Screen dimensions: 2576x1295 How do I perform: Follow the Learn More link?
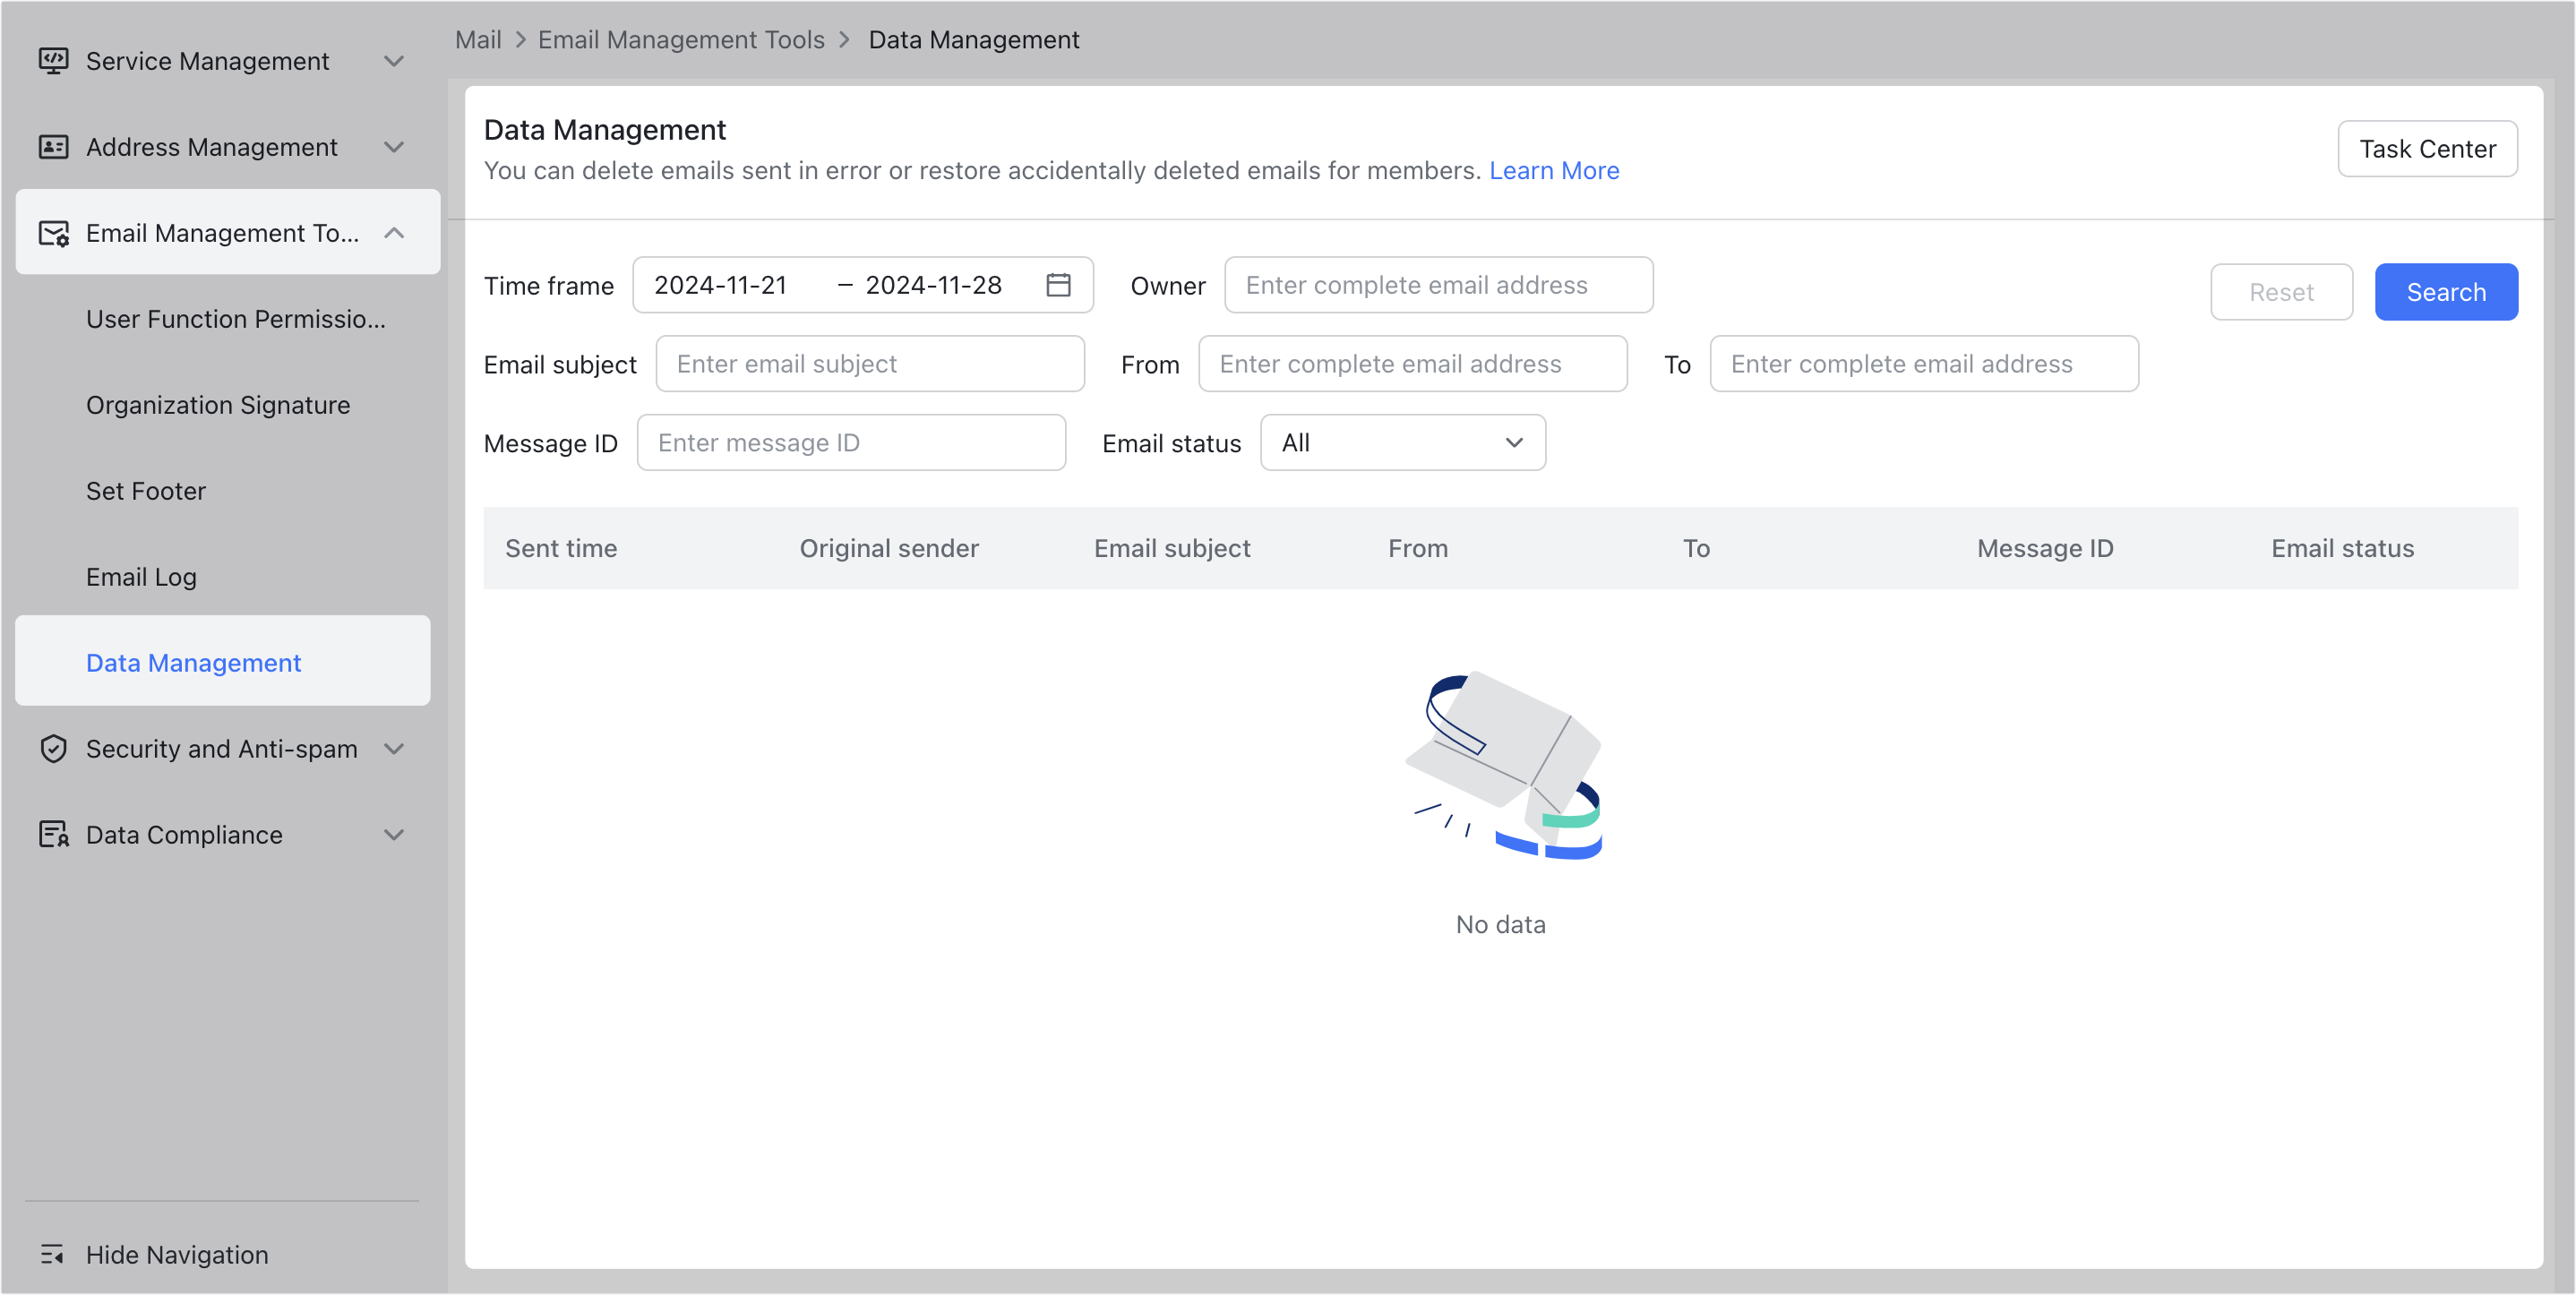pos(1554,171)
